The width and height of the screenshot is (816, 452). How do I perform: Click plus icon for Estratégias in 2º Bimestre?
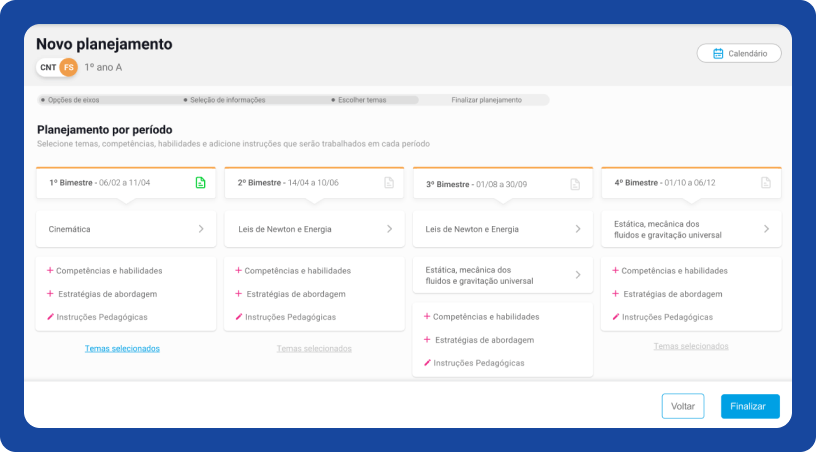coord(238,294)
